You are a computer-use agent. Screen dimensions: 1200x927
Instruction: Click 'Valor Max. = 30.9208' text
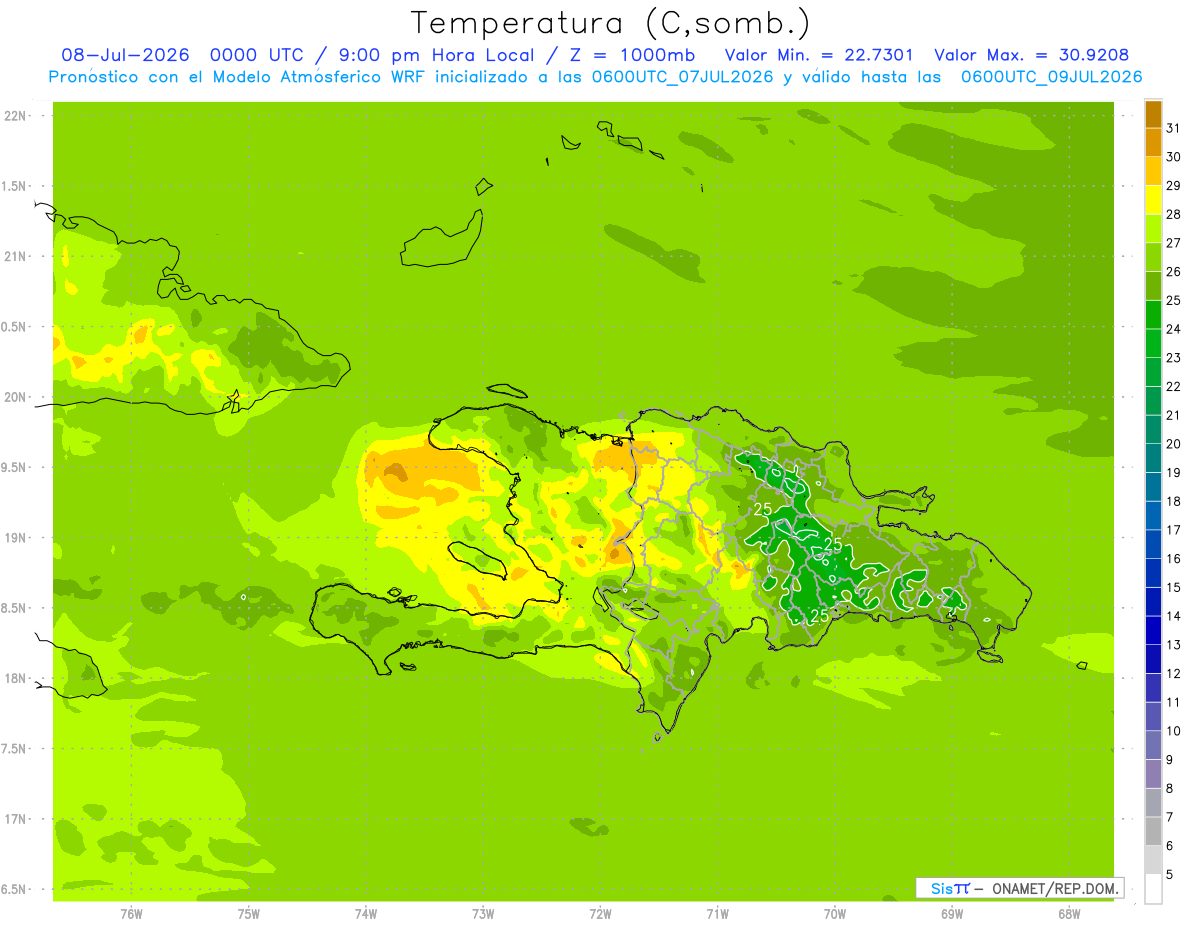coord(1031,55)
